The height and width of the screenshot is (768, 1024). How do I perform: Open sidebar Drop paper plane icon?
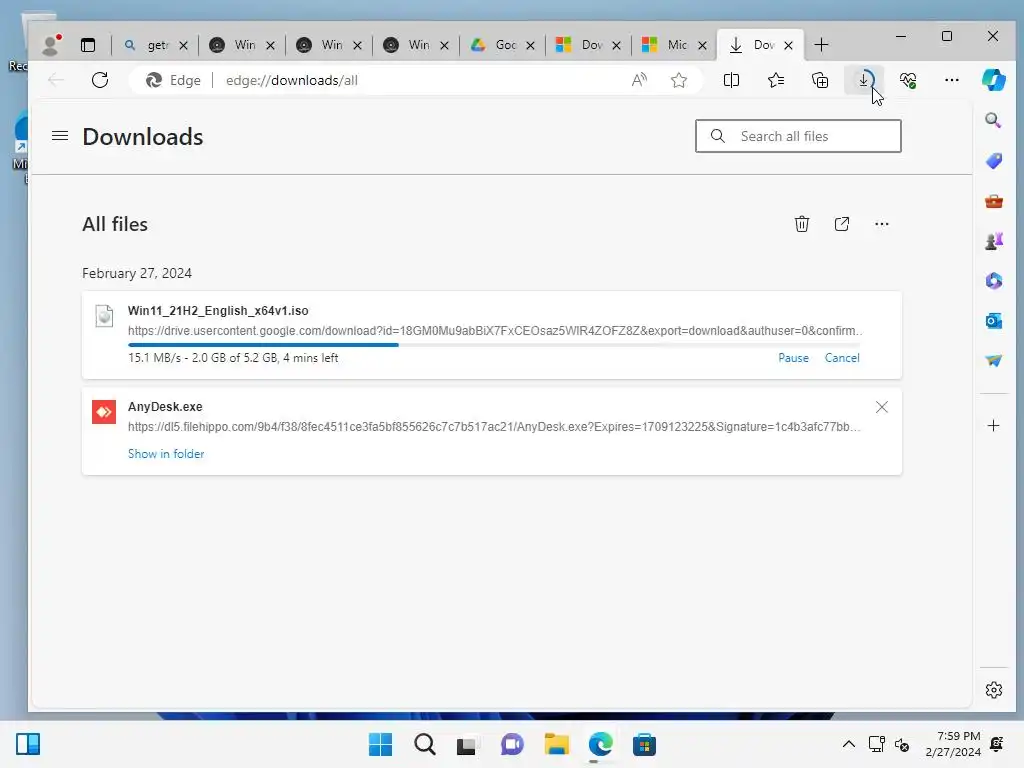(993, 360)
